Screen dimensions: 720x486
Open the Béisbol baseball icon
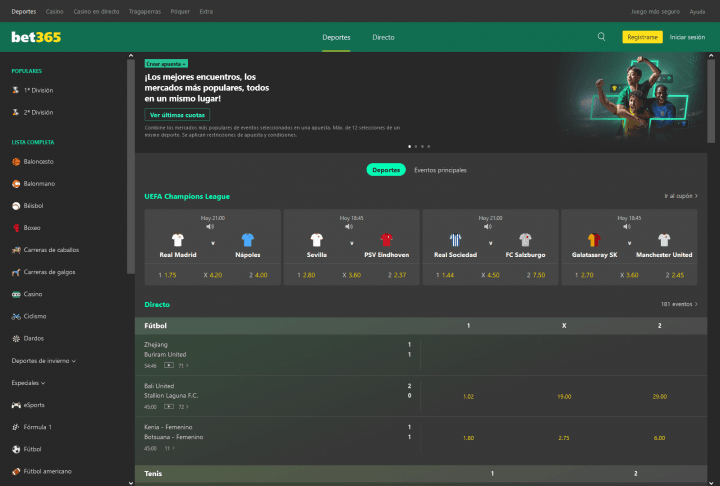coord(16,206)
